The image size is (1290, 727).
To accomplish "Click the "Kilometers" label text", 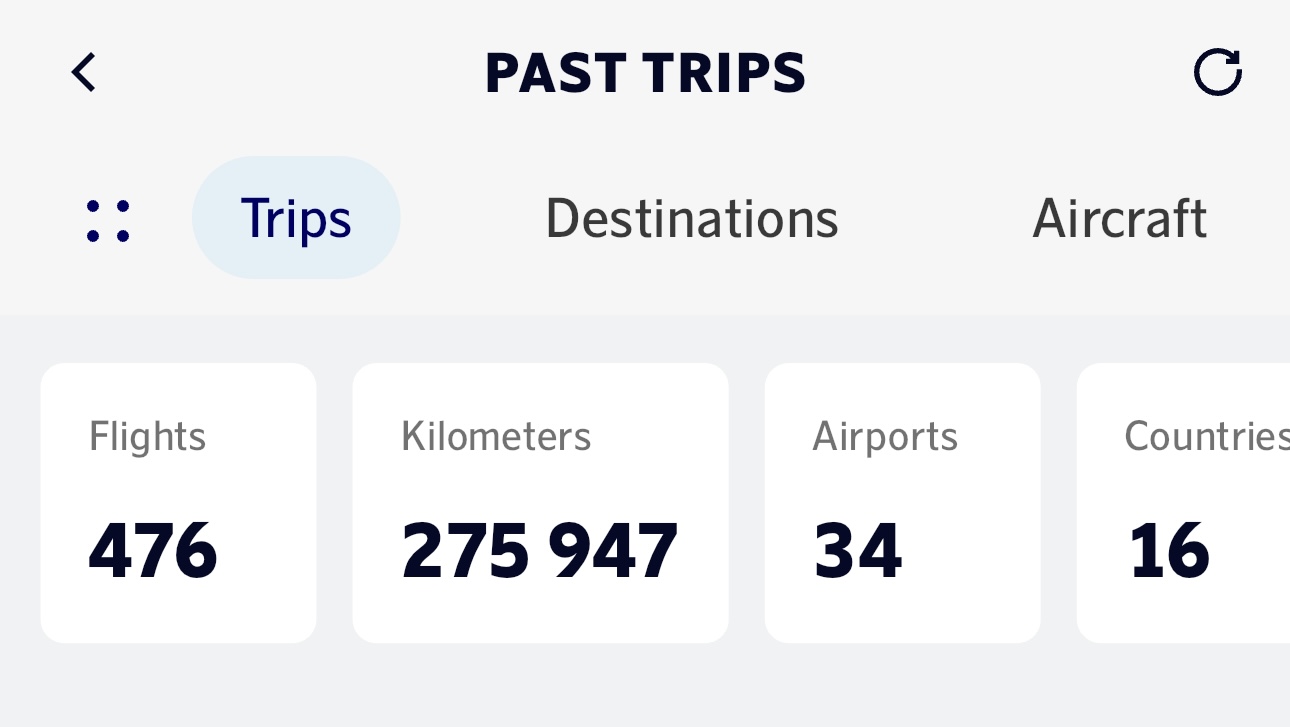I will click(496, 437).
